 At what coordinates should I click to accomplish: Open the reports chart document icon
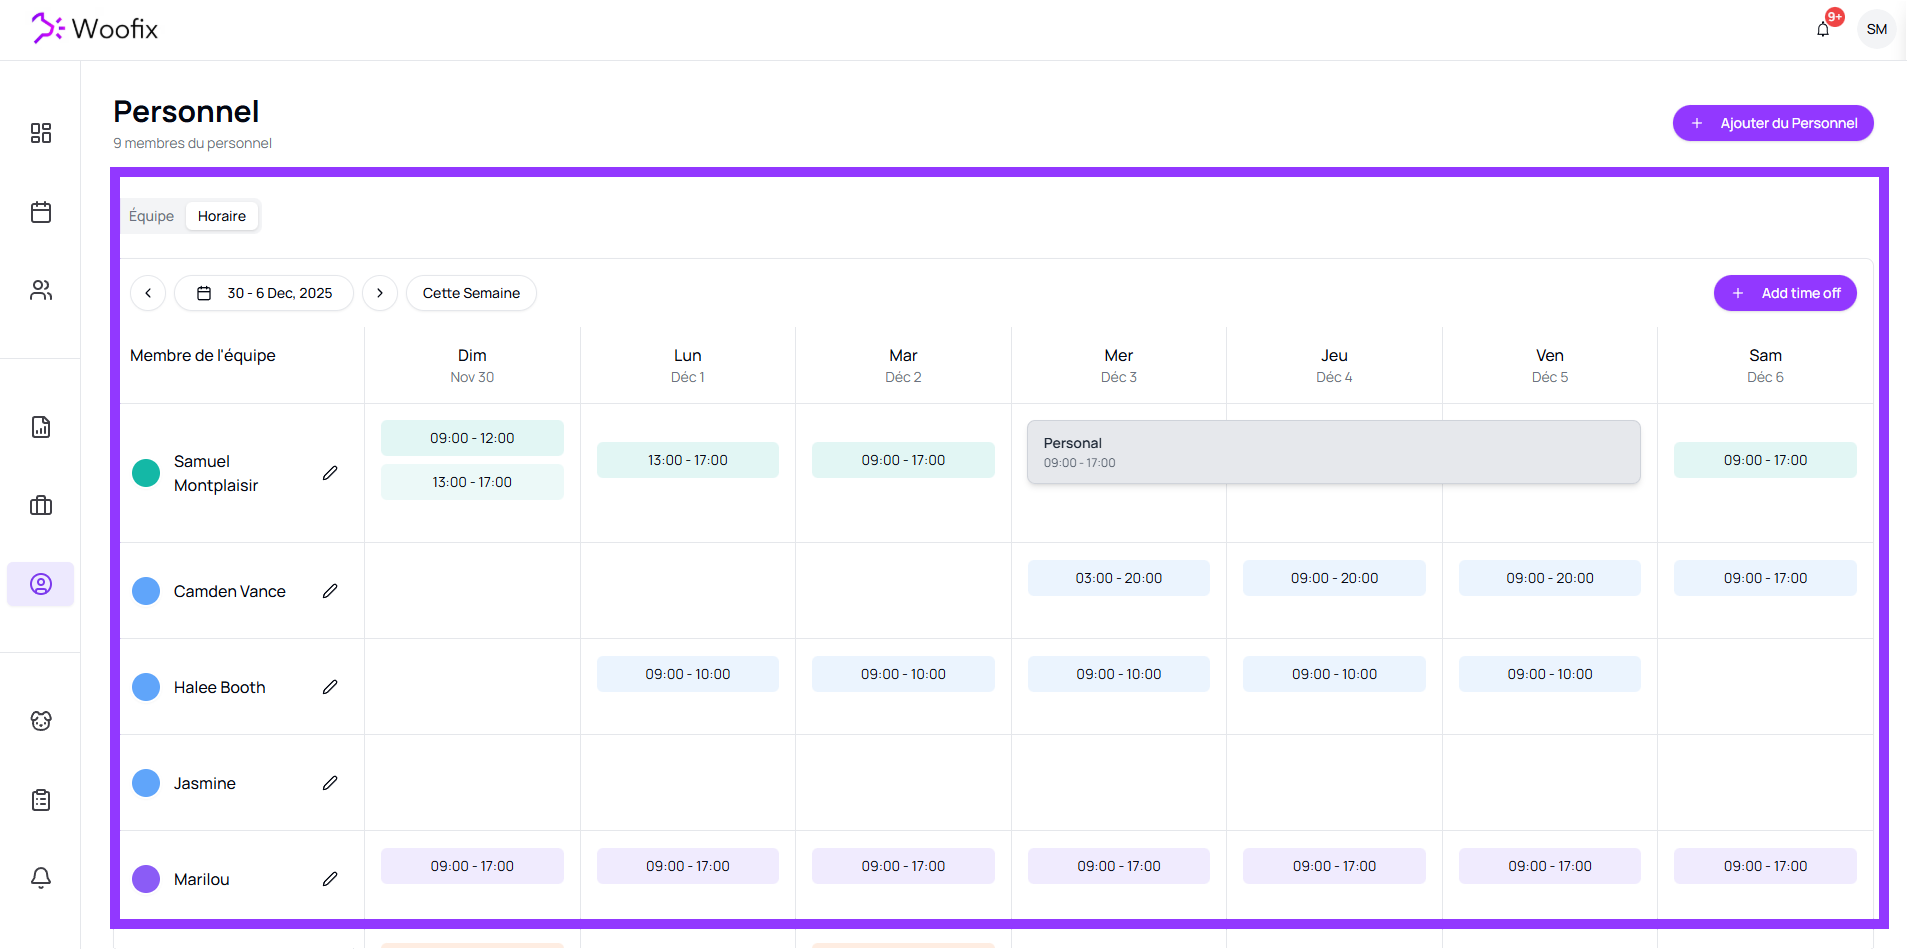[x=41, y=427]
